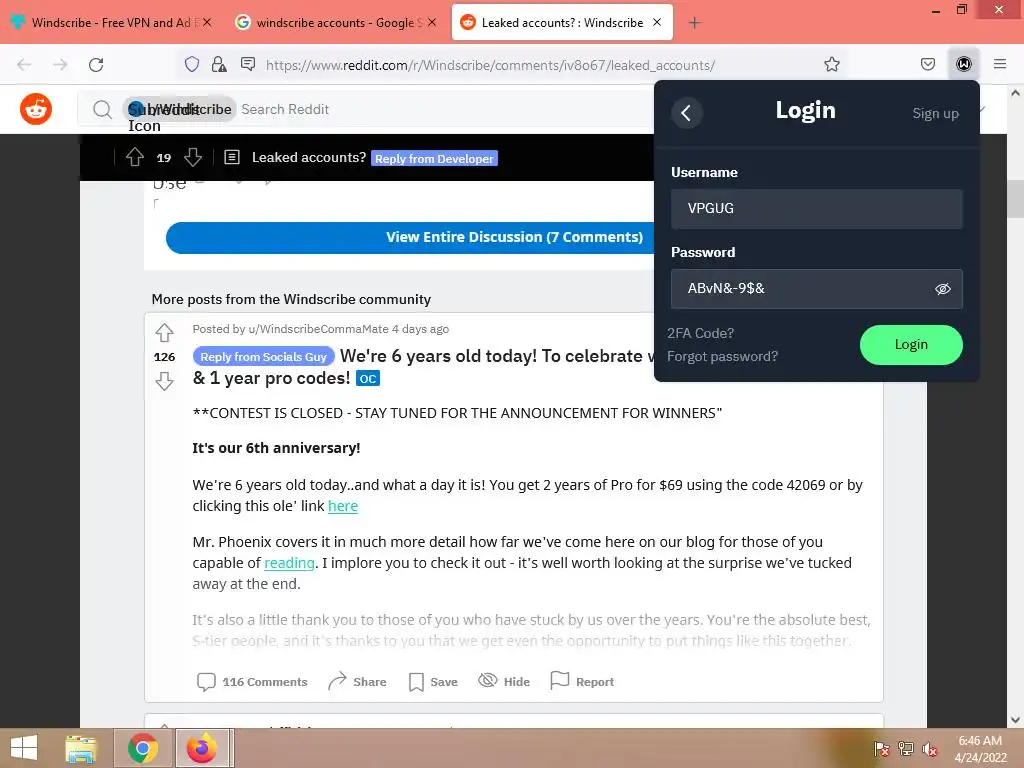Save the anniversary post
The image size is (1024, 768).
[433, 682]
